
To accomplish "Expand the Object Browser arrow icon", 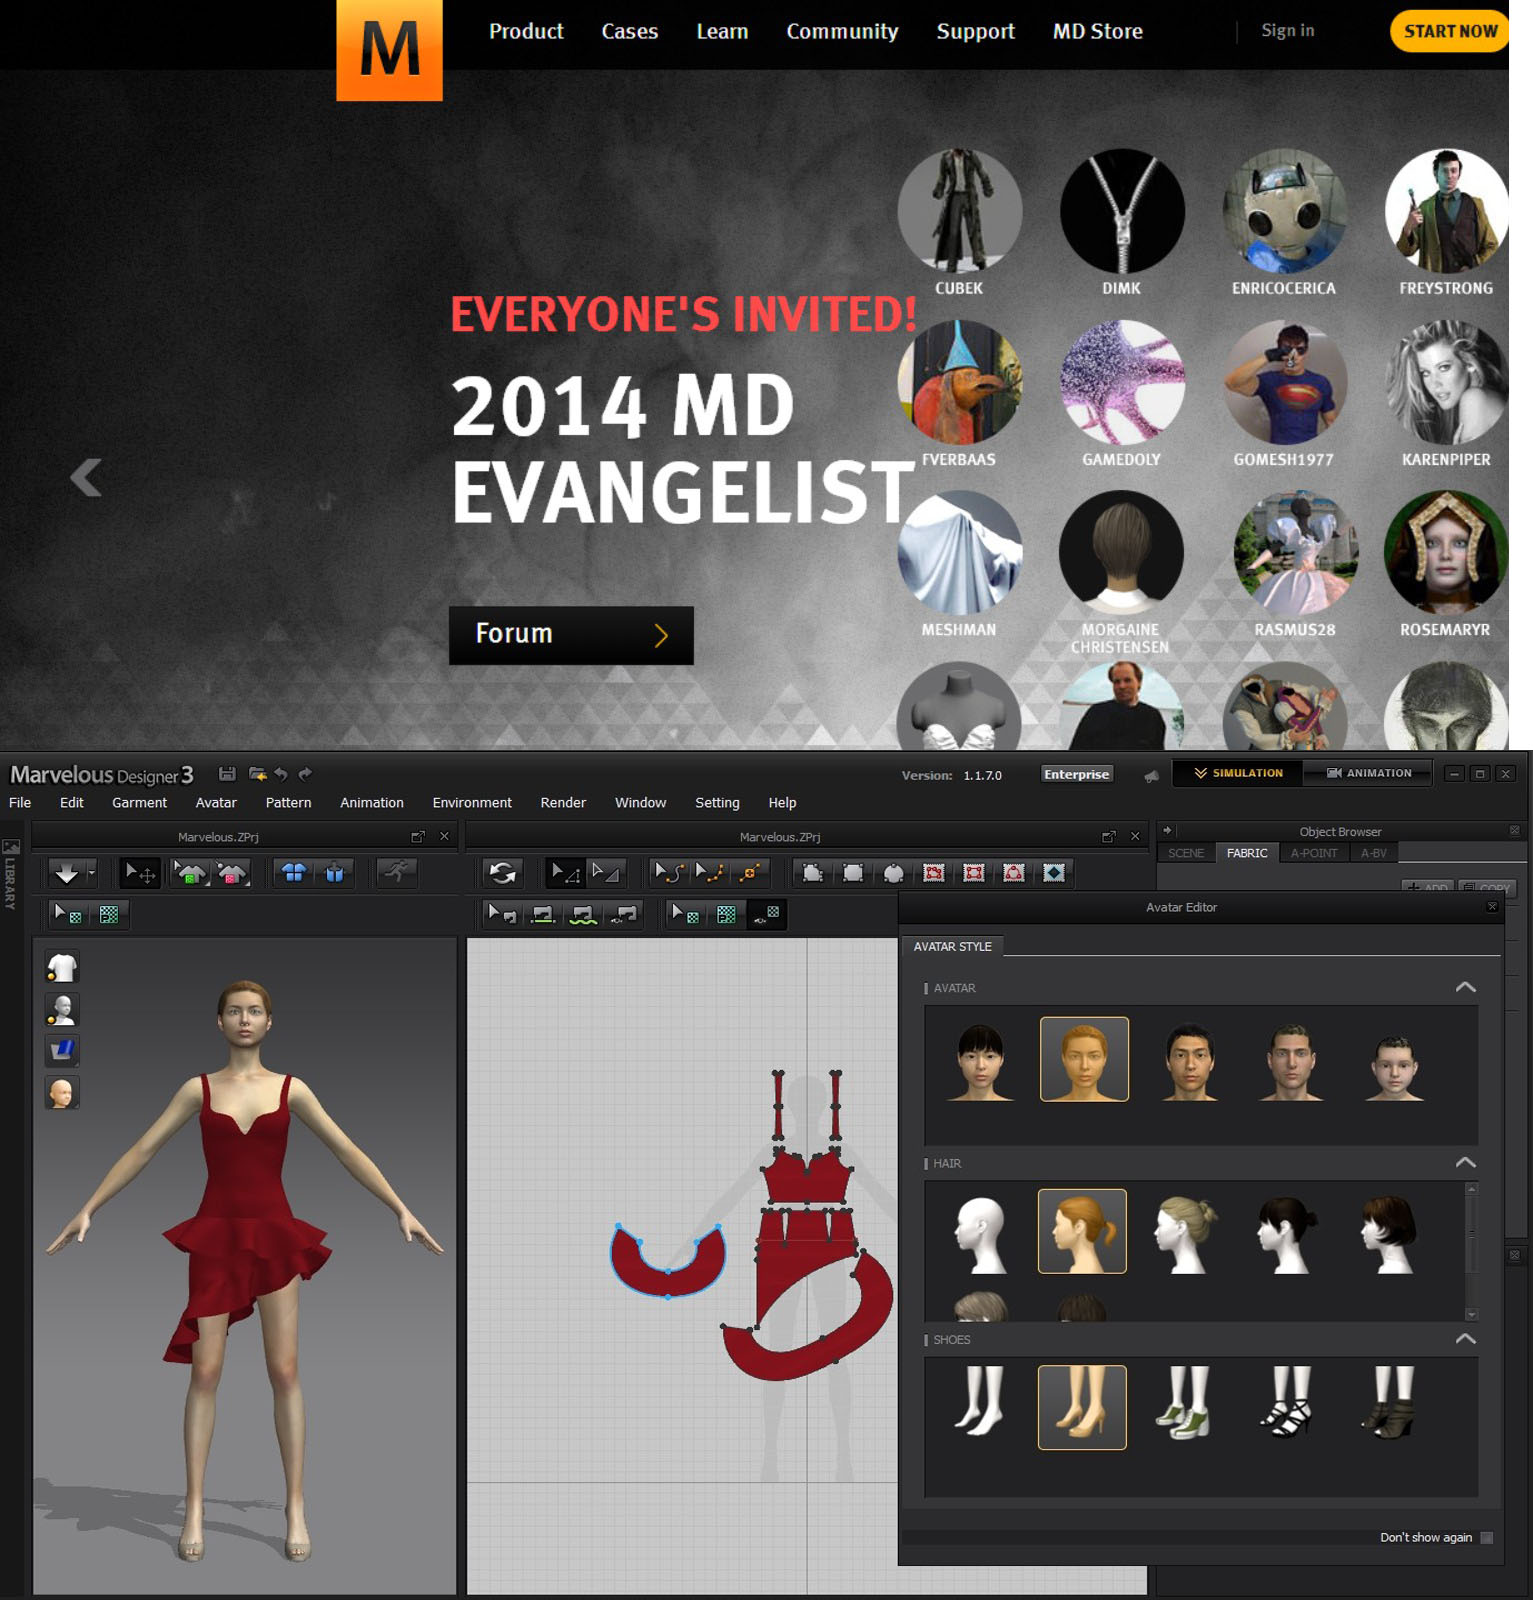I will 1167,831.
